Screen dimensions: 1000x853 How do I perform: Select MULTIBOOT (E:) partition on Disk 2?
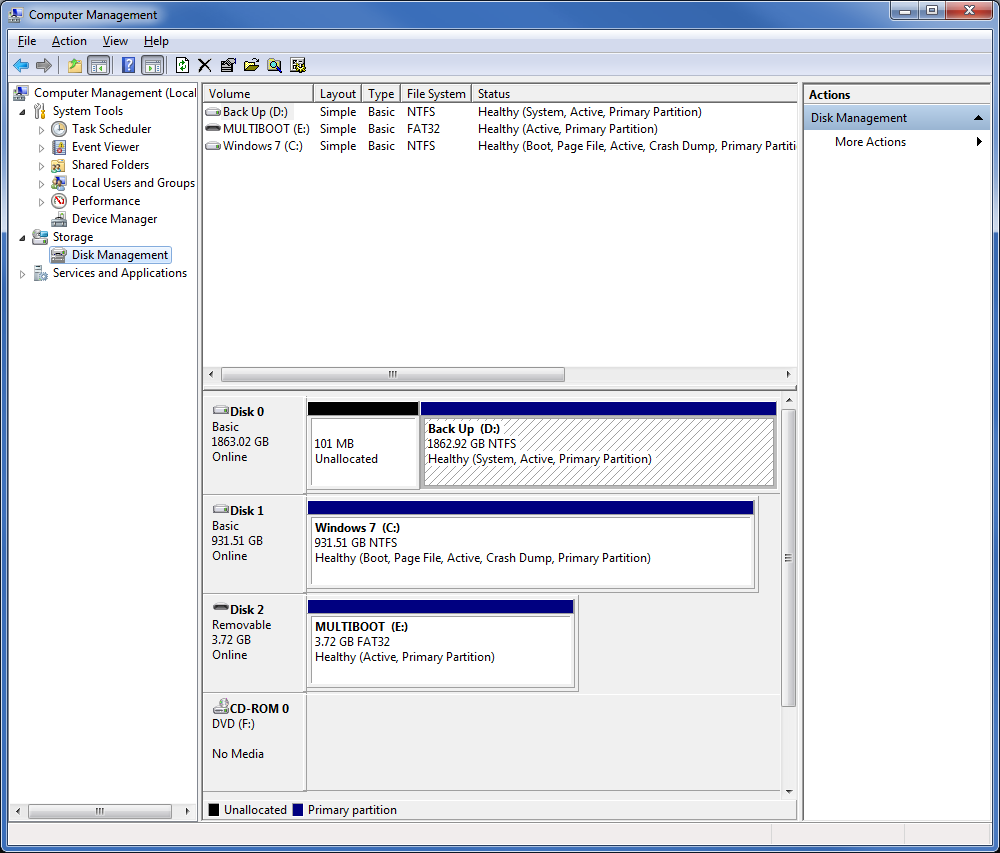point(441,649)
